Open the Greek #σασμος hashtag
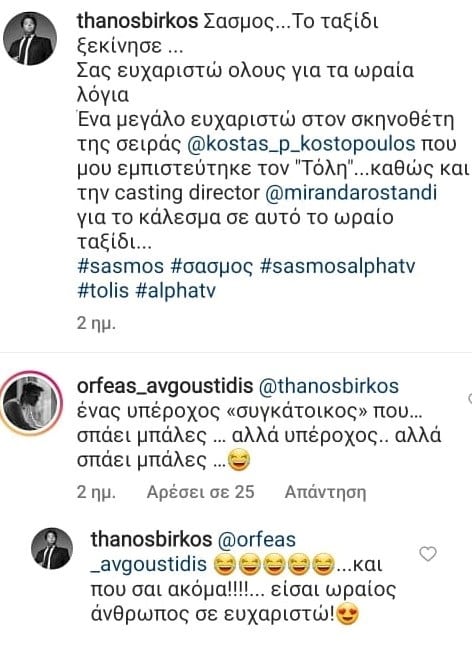This screenshot has width=472, height=651. [212, 266]
